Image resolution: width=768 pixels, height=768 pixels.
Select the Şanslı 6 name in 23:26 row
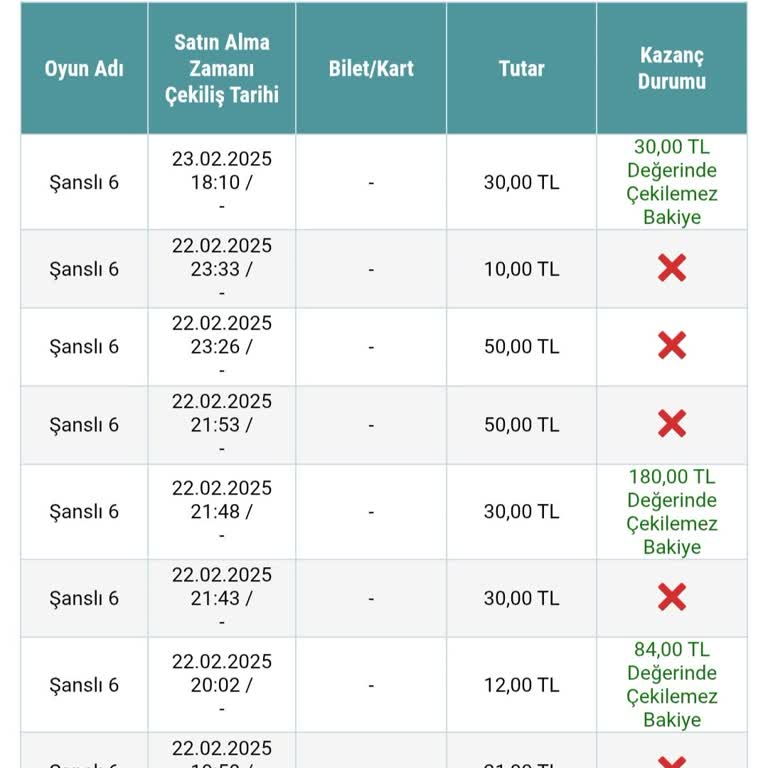click(x=84, y=346)
